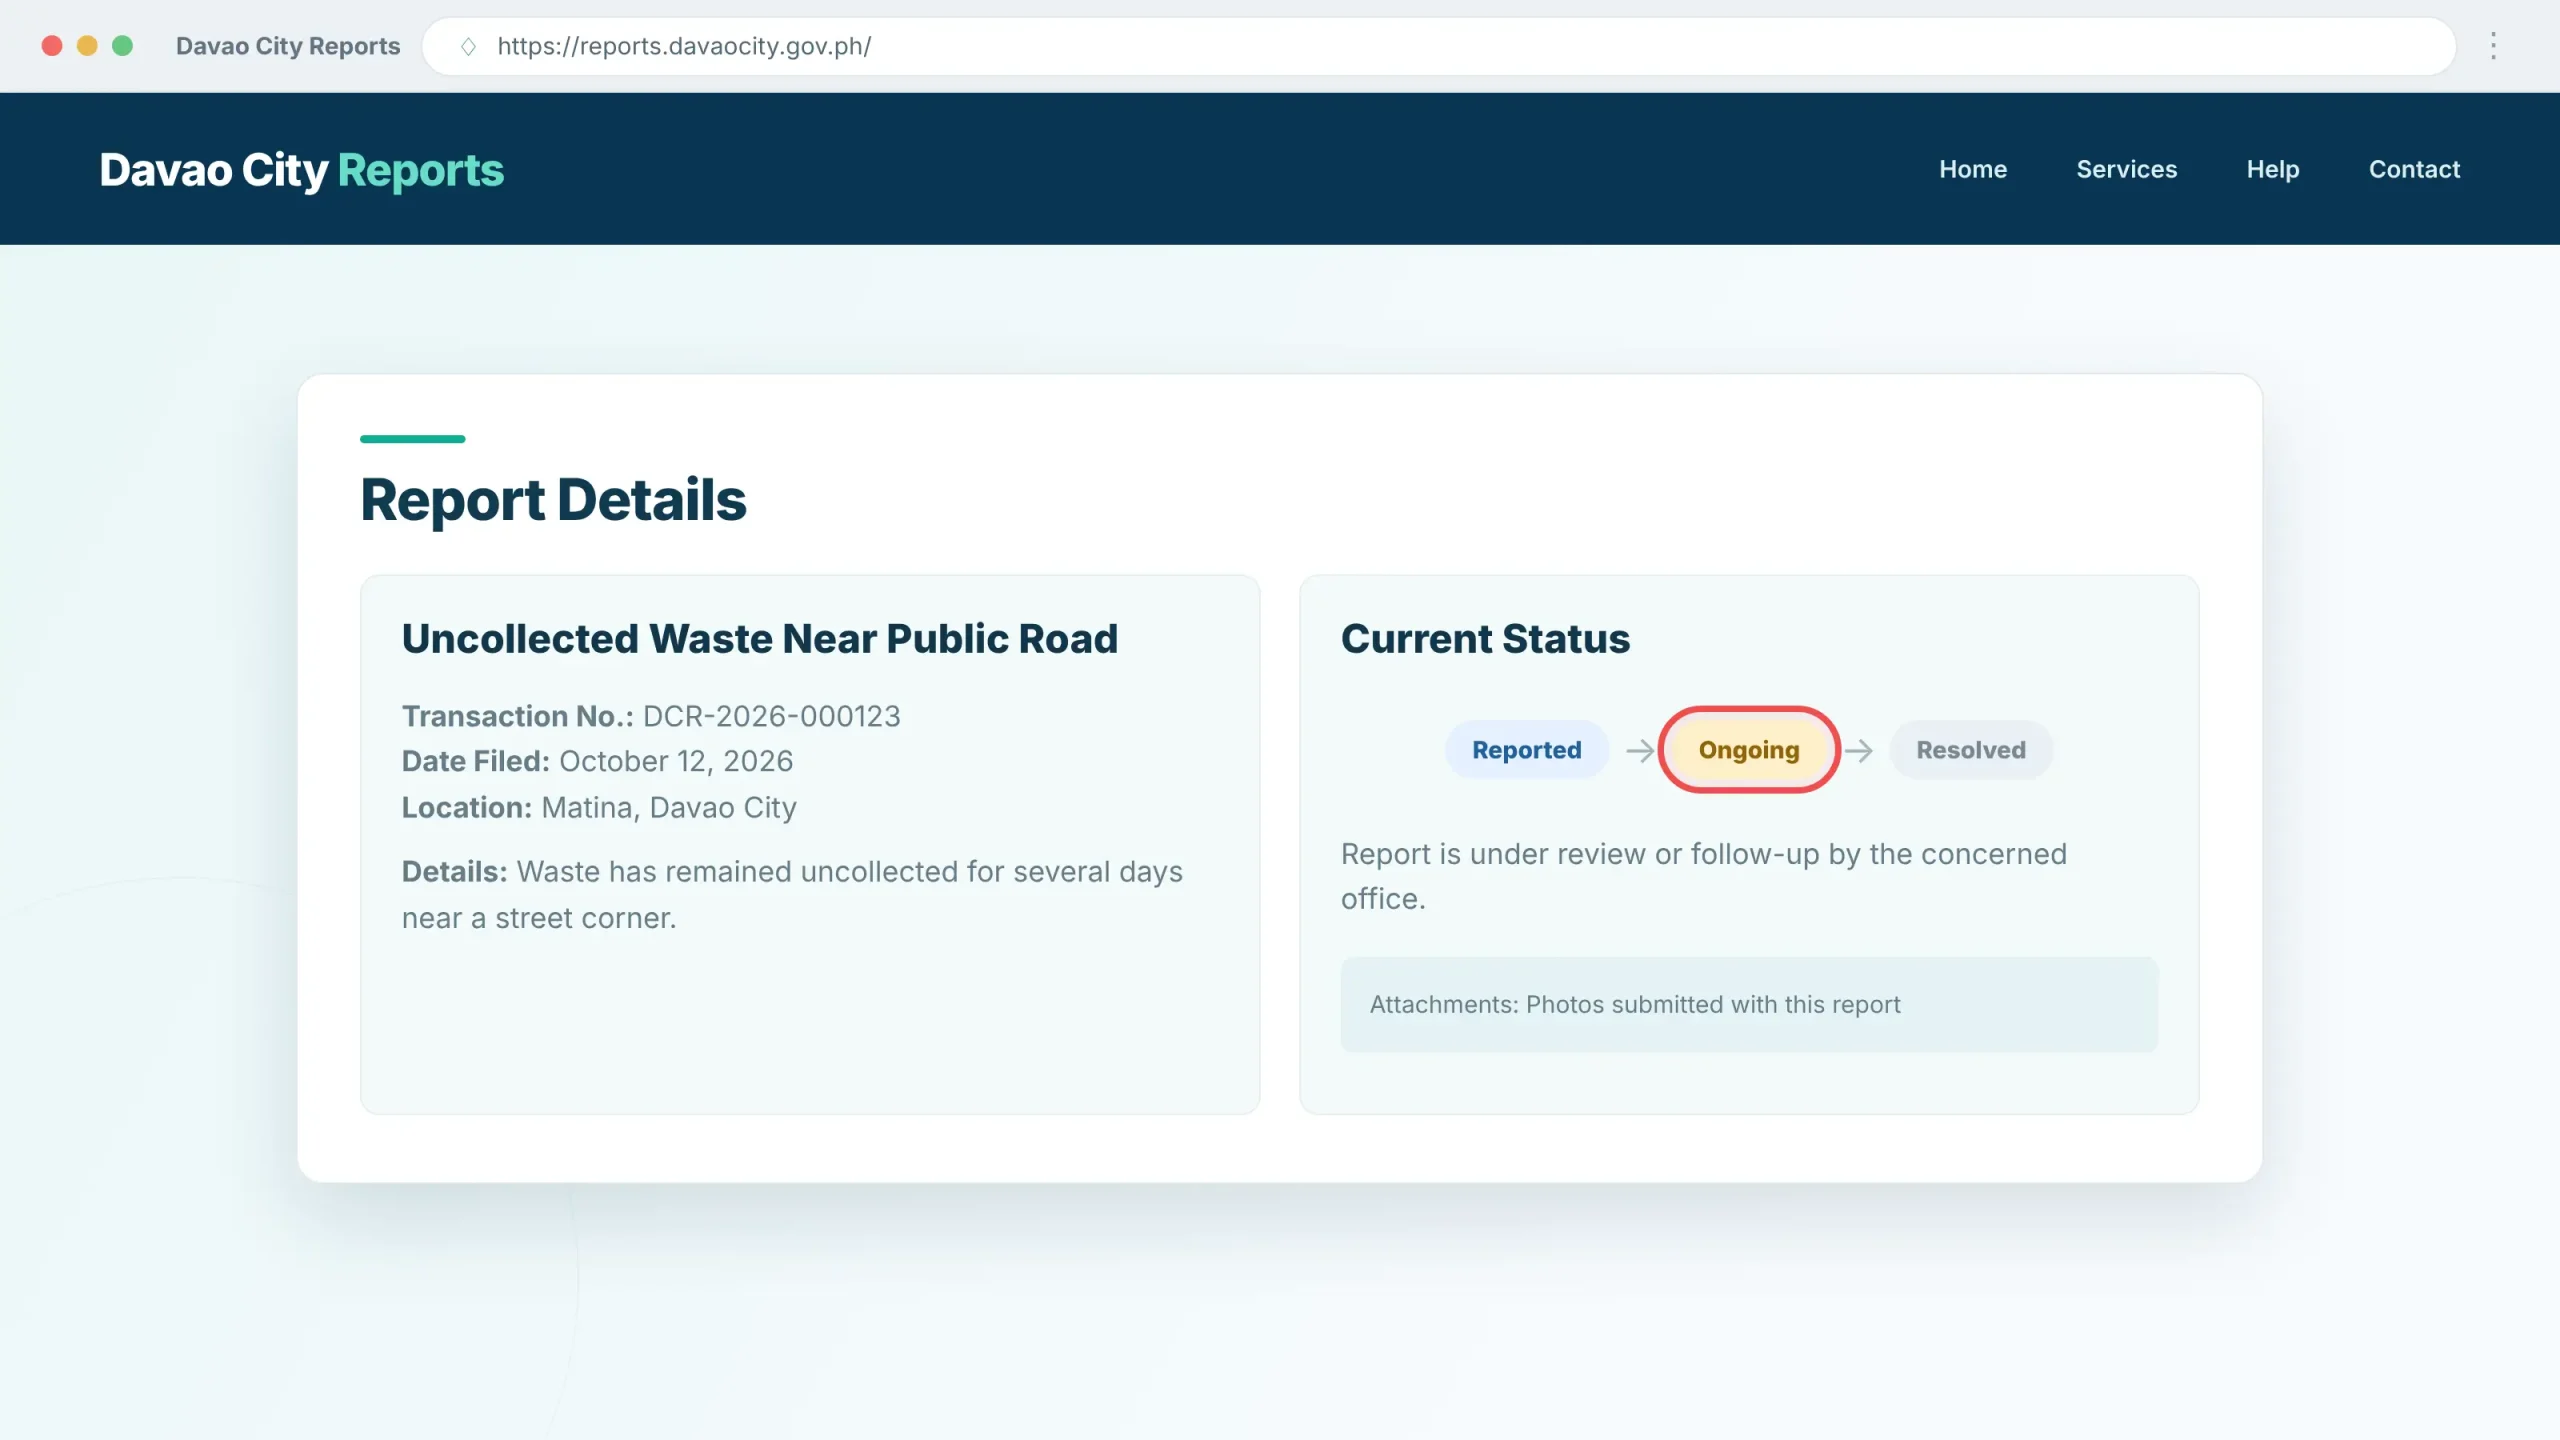Click the arrow between Reported and Ongoing
2560x1440 pixels.
pos(1640,750)
